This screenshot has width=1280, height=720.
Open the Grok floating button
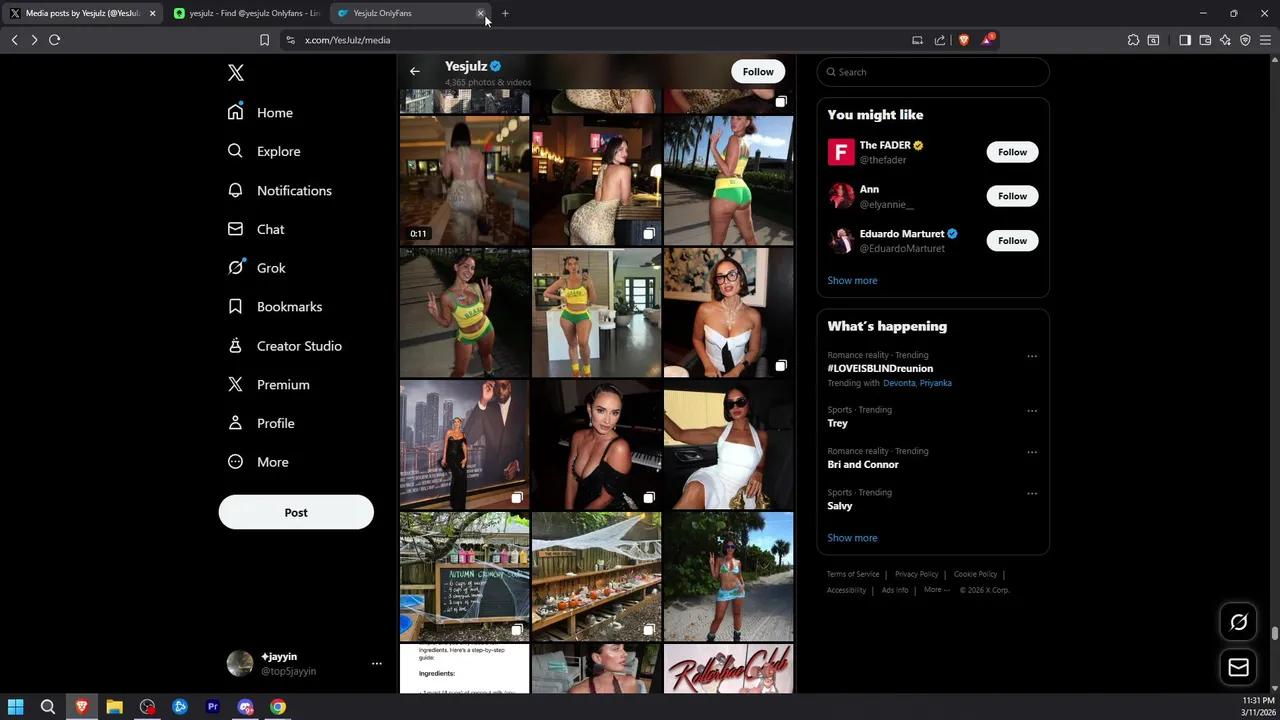click(x=1238, y=622)
